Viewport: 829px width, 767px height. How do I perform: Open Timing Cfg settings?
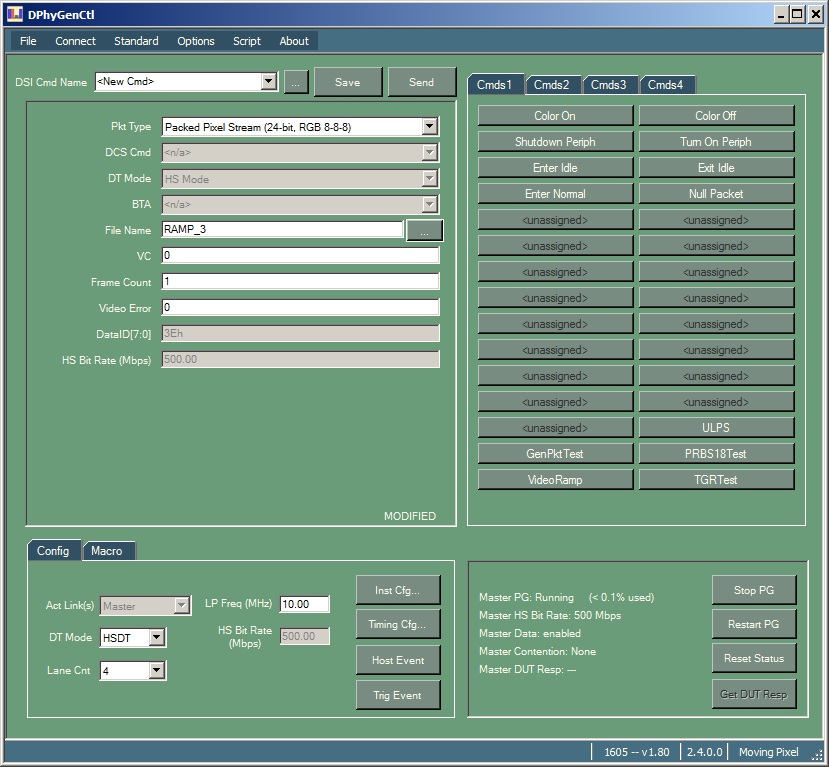click(398, 625)
